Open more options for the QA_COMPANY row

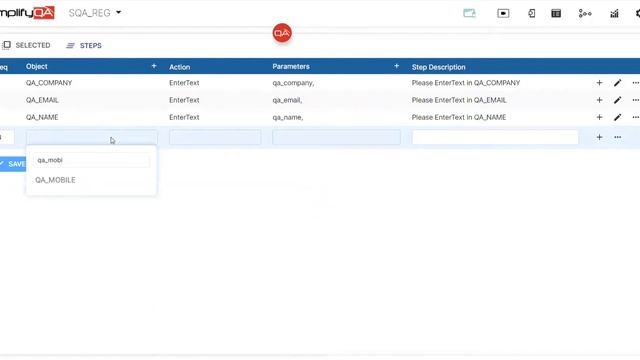(x=636, y=83)
